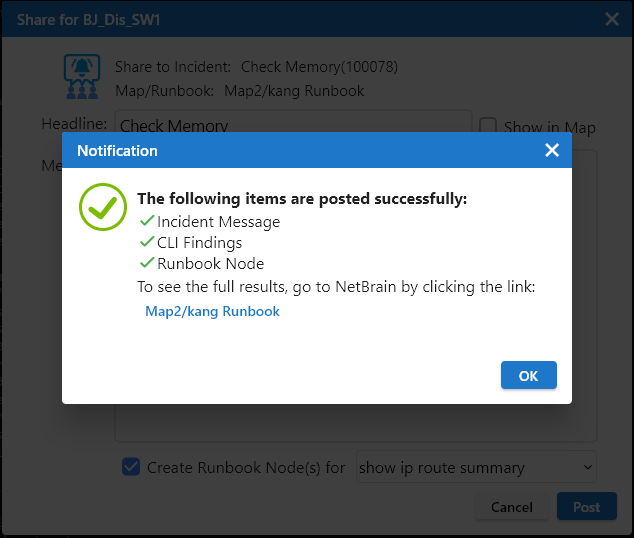Image resolution: width=634 pixels, height=538 pixels.
Task: Click the large green success checkmark icon
Action: (97, 206)
